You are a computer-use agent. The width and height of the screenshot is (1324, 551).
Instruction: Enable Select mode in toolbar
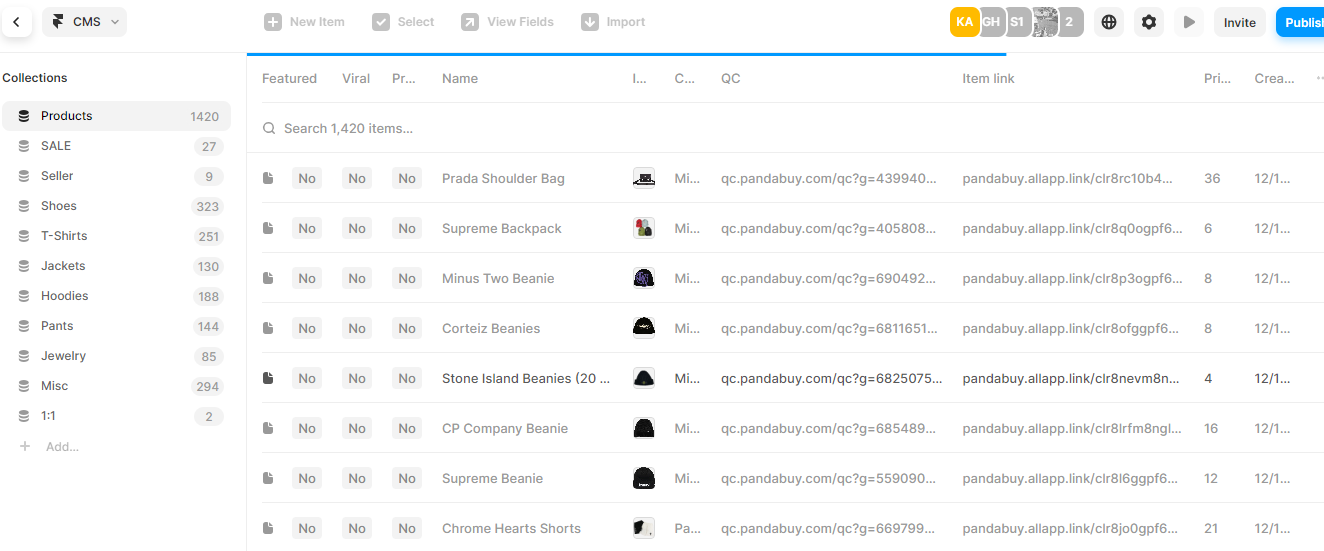404,22
